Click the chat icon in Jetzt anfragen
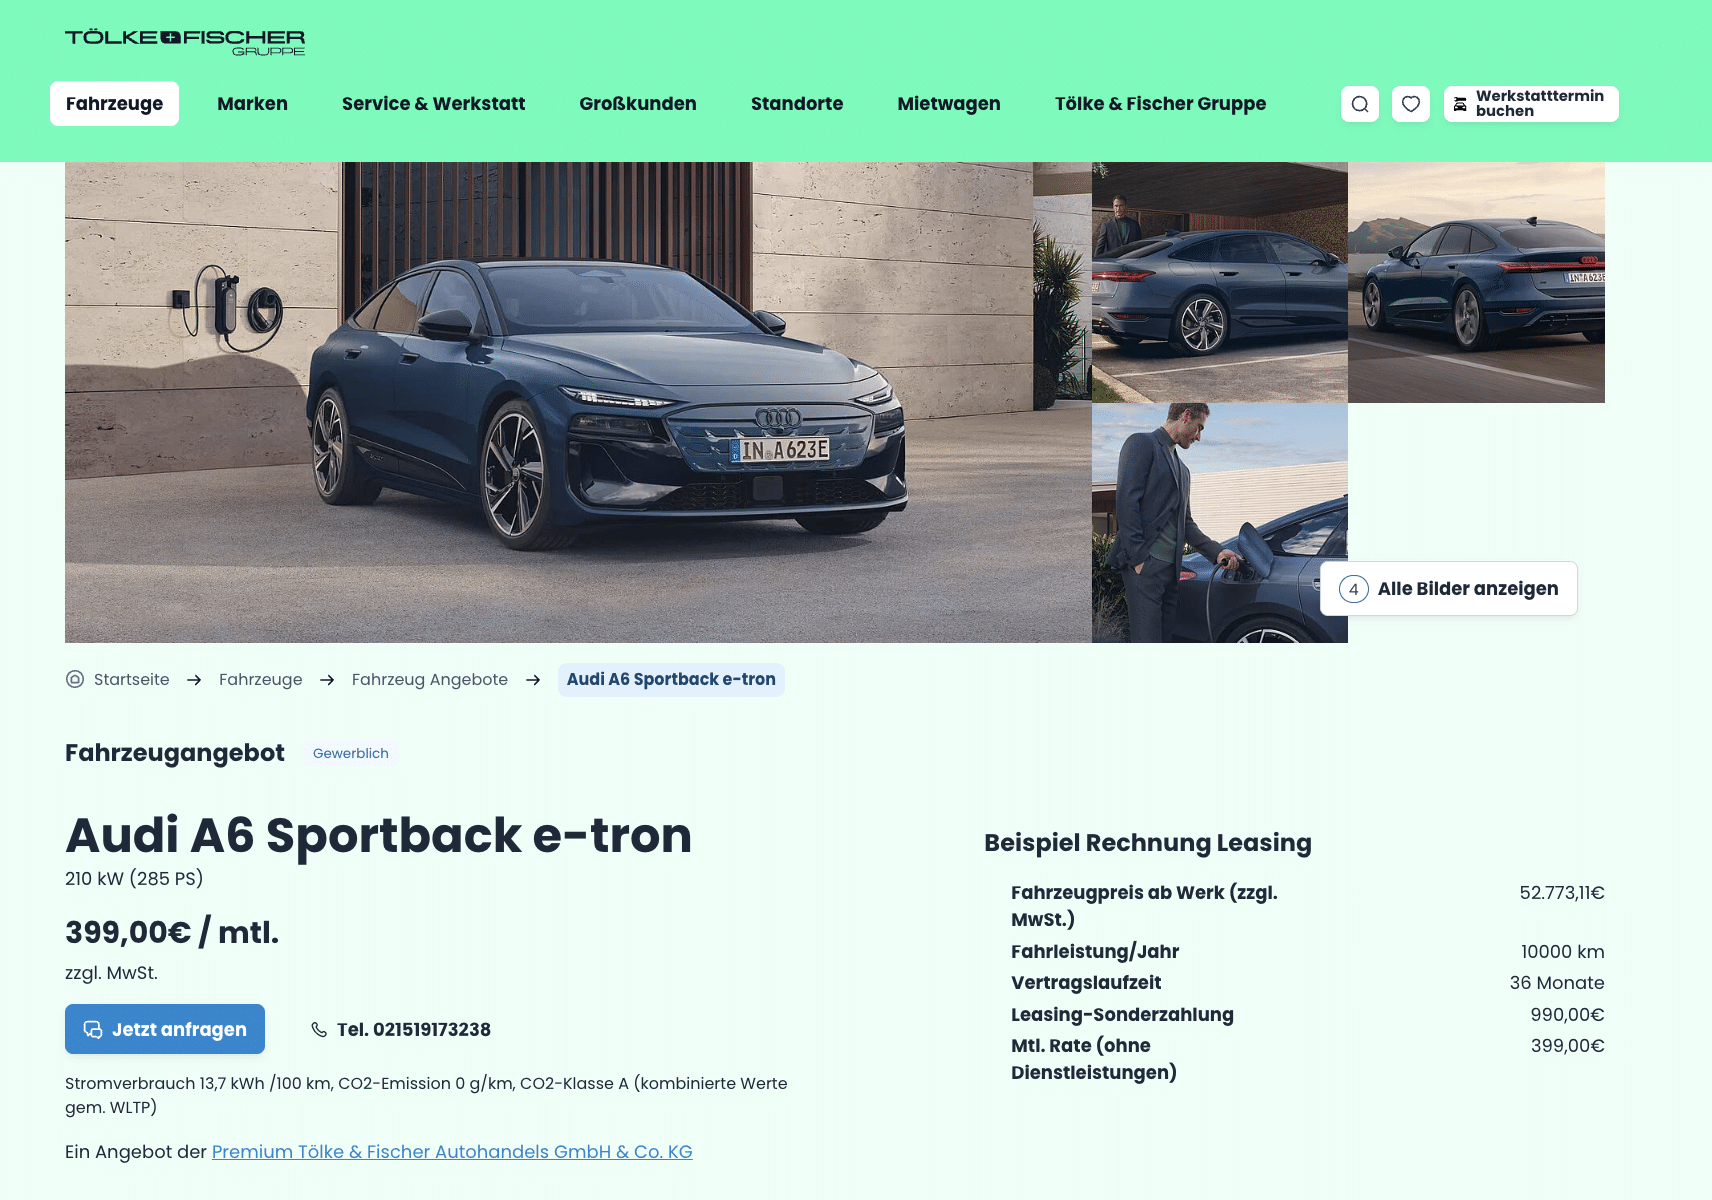The height and width of the screenshot is (1200, 1712). click(x=93, y=1029)
